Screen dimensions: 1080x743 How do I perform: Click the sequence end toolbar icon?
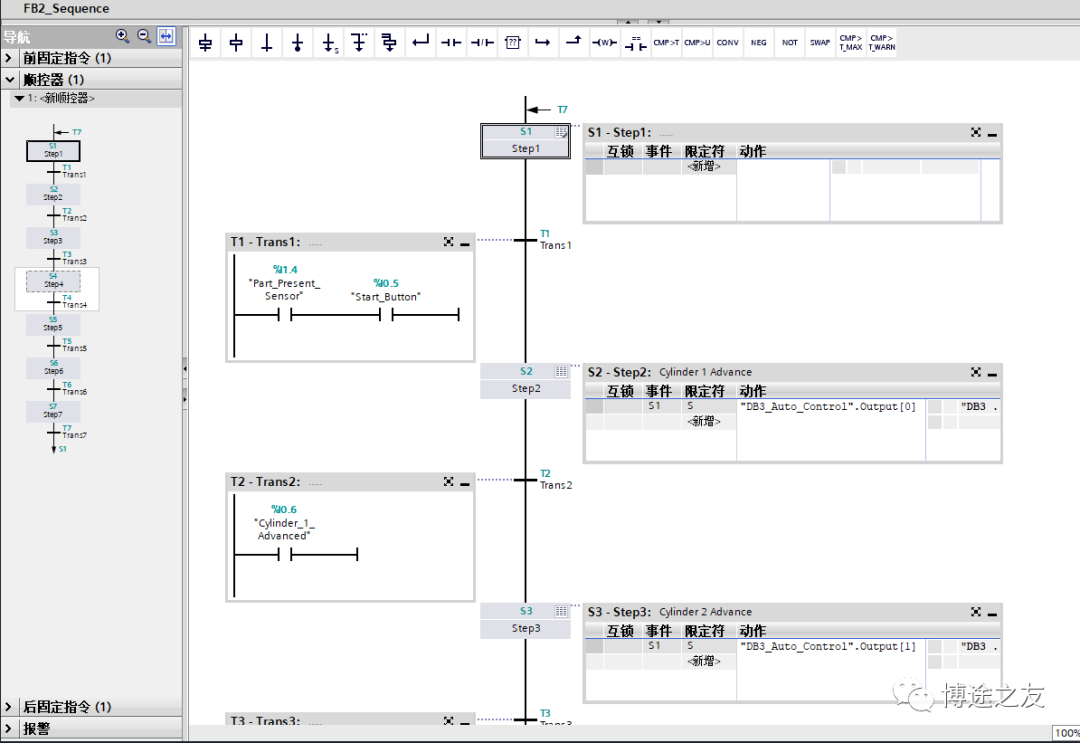(x=298, y=43)
